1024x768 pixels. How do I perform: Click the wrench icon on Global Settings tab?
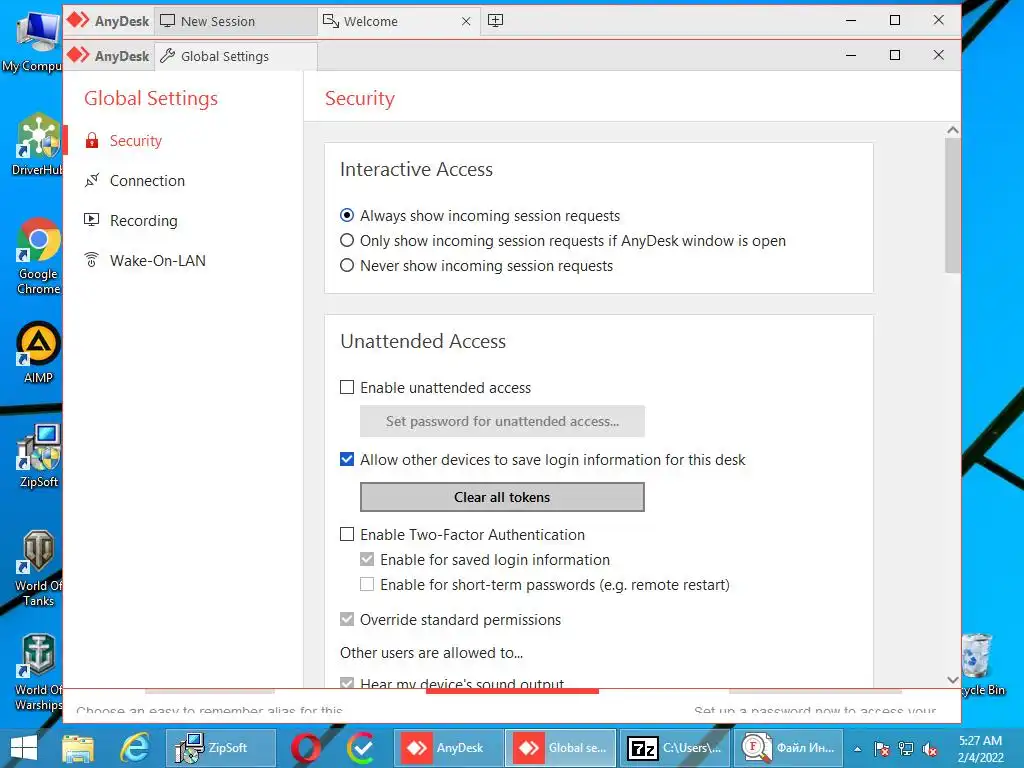168,56
